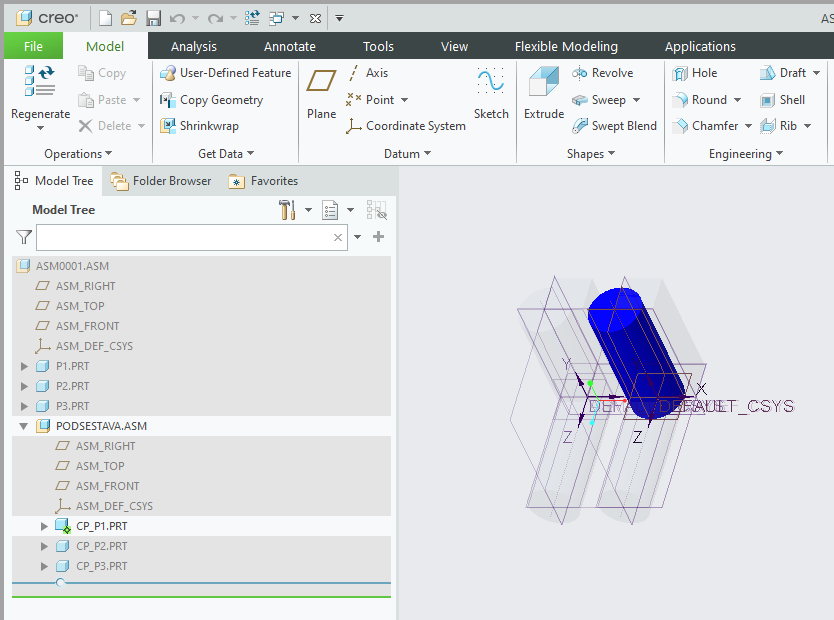Open the Datum group dropdown
834x620 pixels.
click(x=427, y=154)
